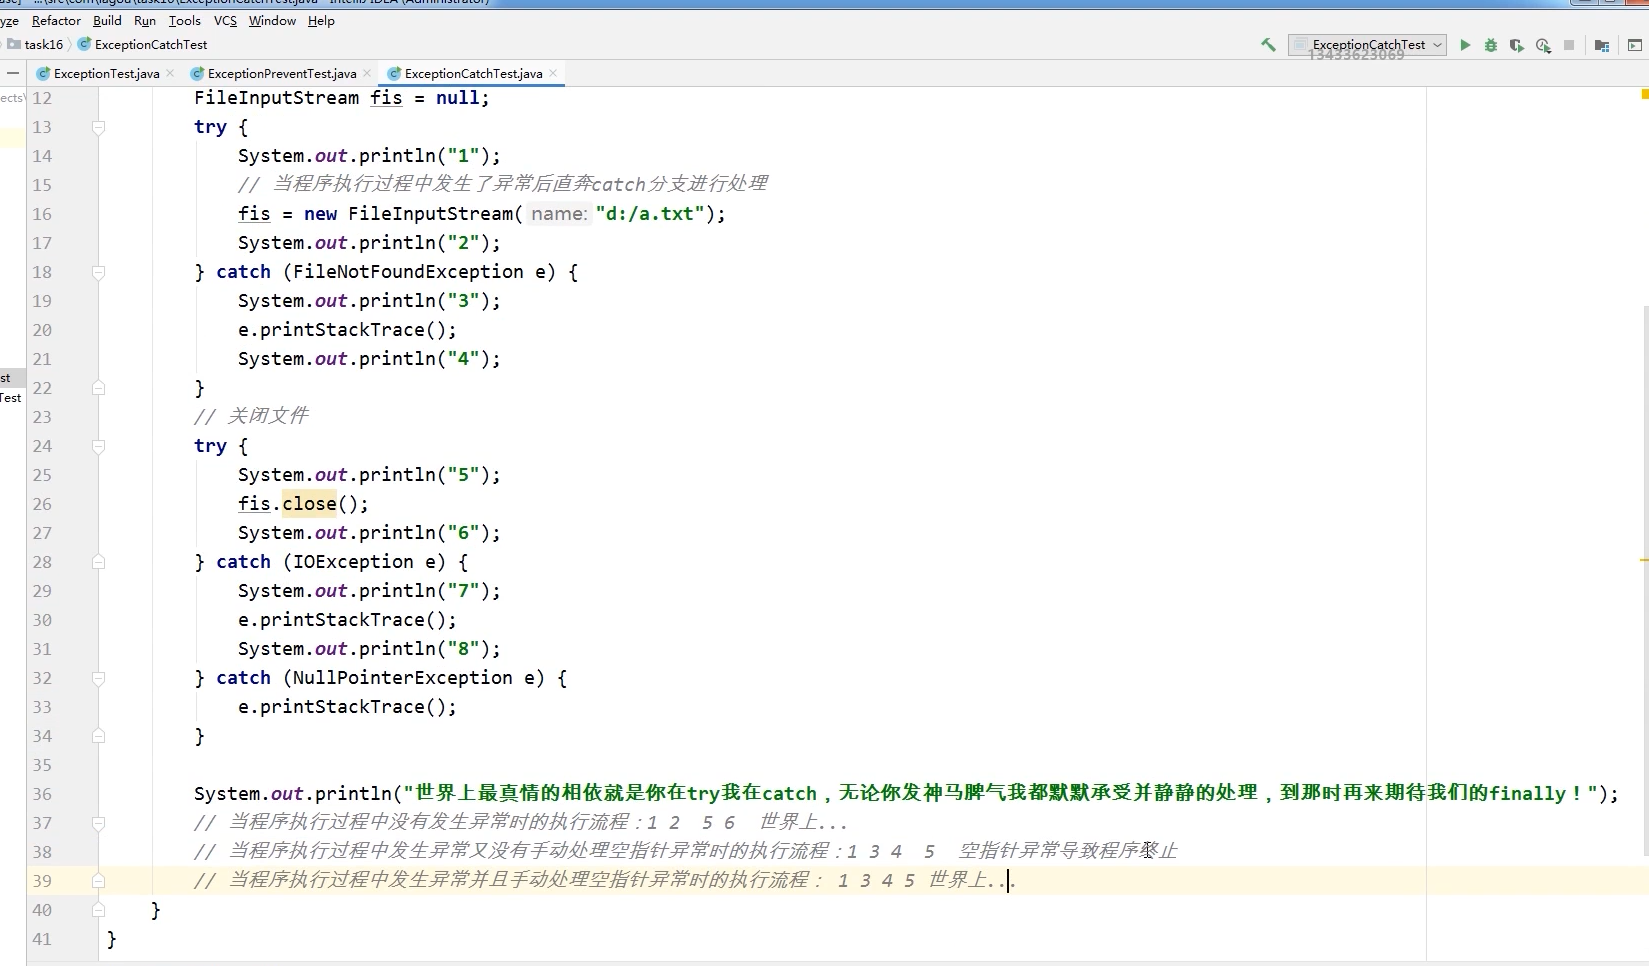Click the Profile run icon
Viewport: 1649px width, 966px height.
coord(1543,45)
